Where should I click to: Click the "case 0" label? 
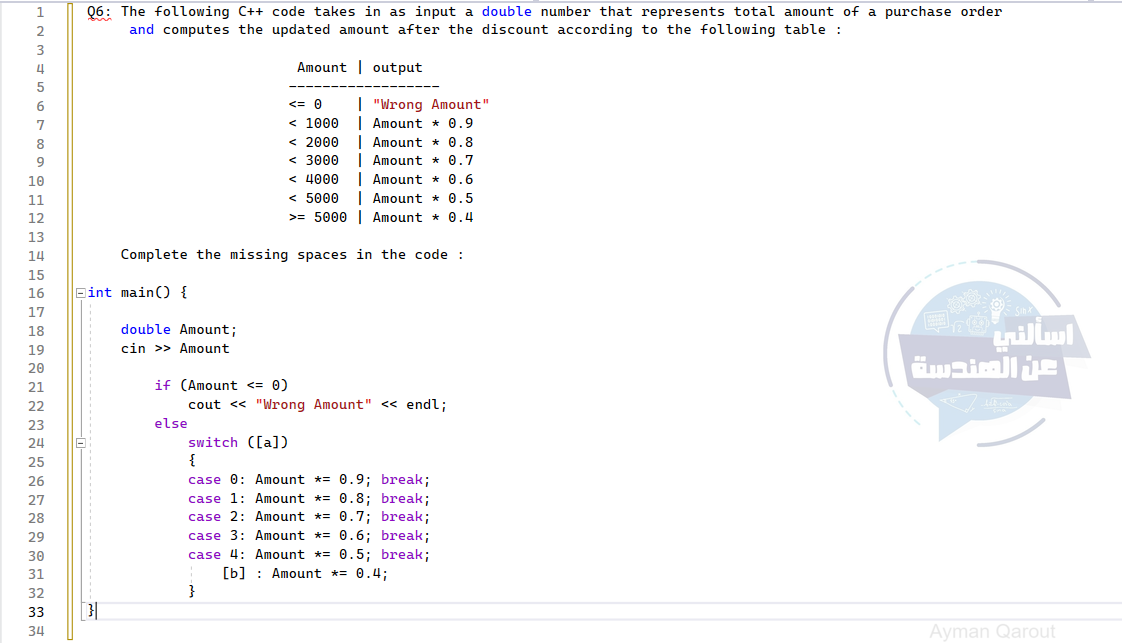click(208, 479)
